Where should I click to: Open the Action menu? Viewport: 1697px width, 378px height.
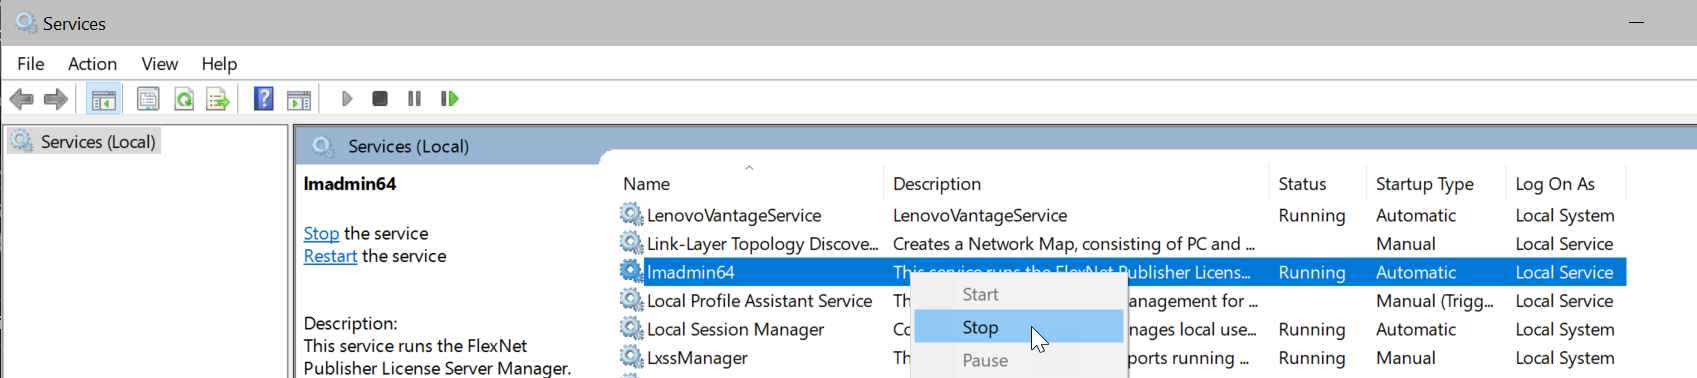click(x=92, y=64)
